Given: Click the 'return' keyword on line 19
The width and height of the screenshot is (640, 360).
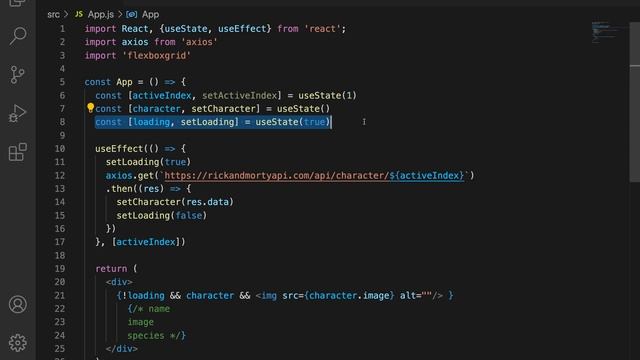Looking at the screenshot, I should tap(111, 269).
